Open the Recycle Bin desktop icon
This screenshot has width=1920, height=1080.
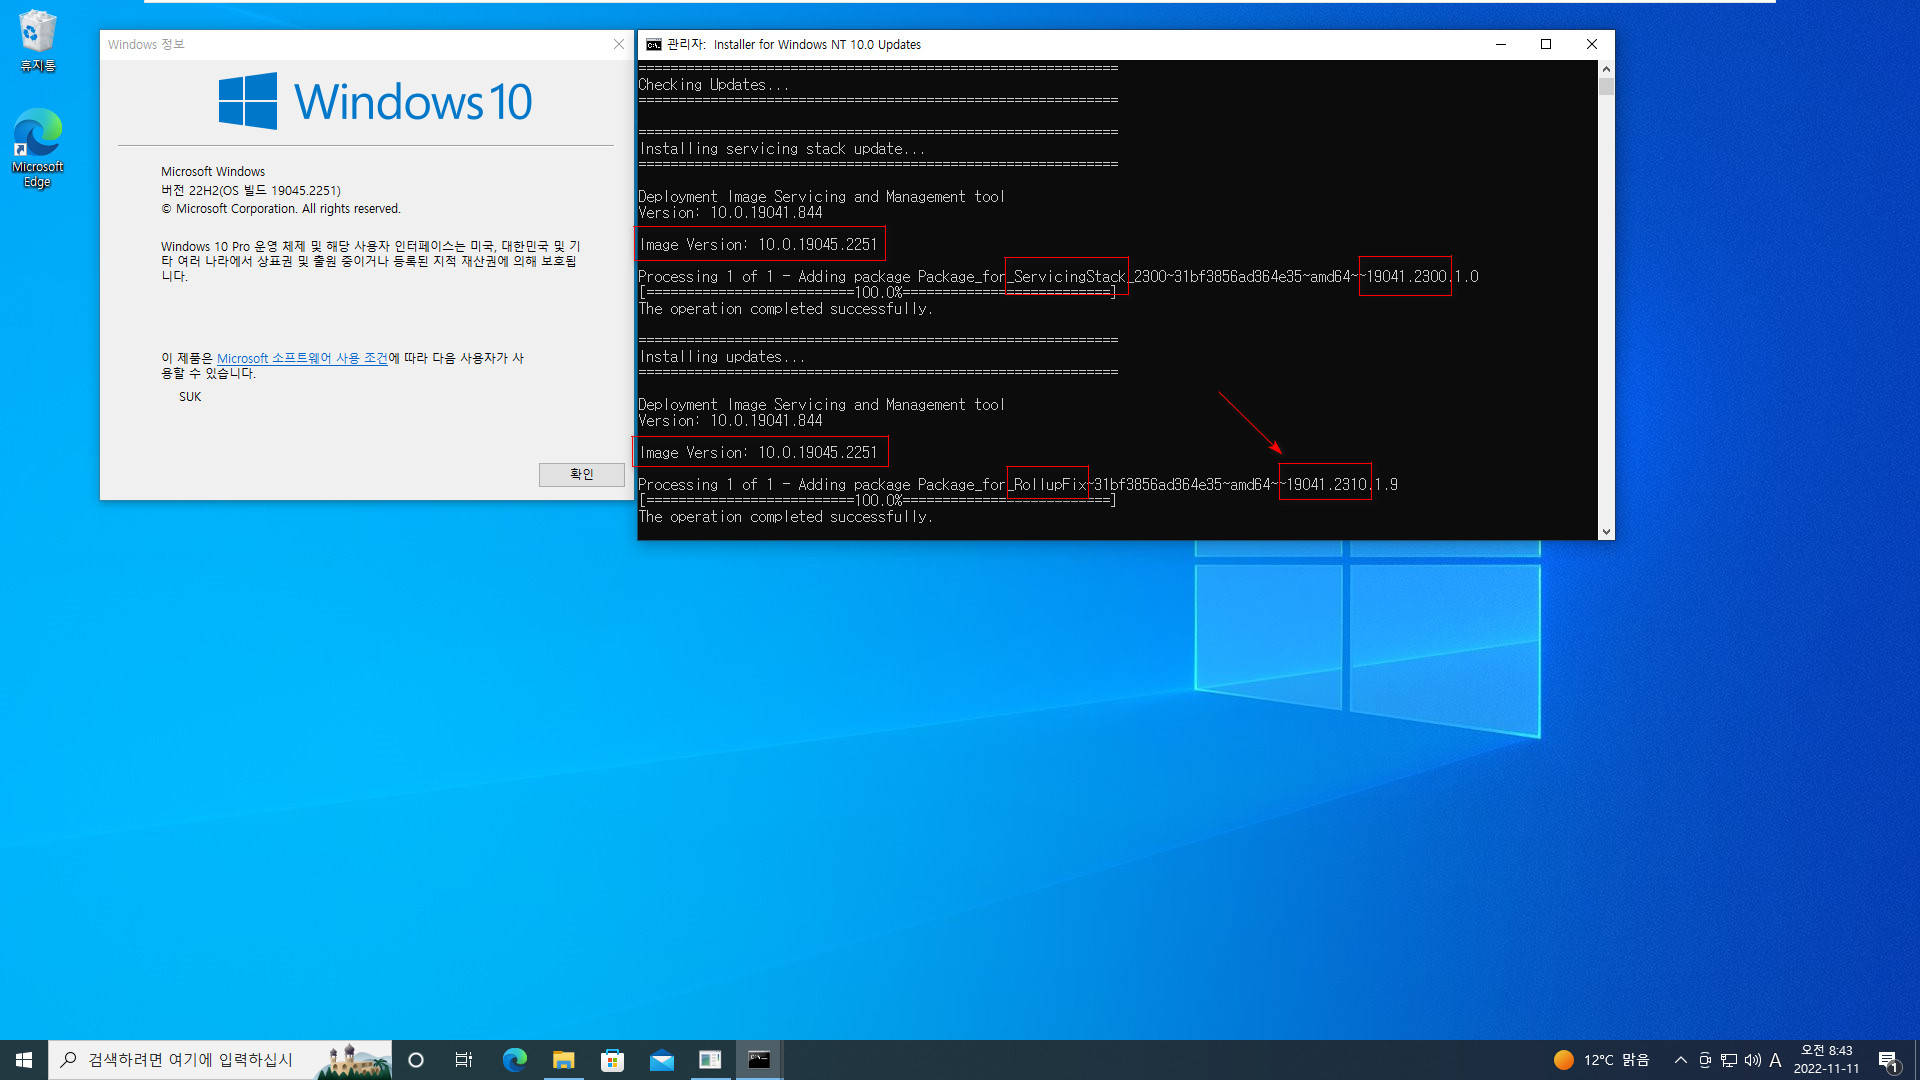pyautogui.click(x=37, y=41)
